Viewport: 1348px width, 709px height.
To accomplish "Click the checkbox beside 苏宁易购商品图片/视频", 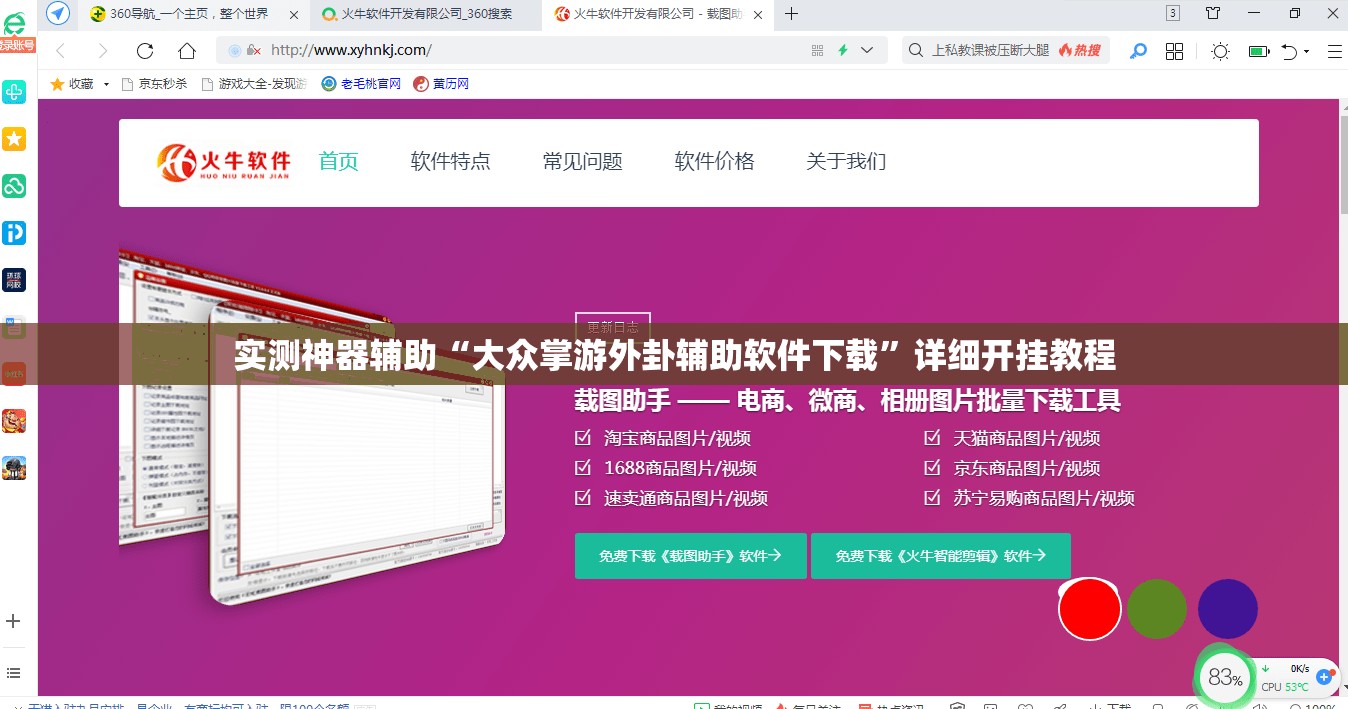I will tap(932, 498).
